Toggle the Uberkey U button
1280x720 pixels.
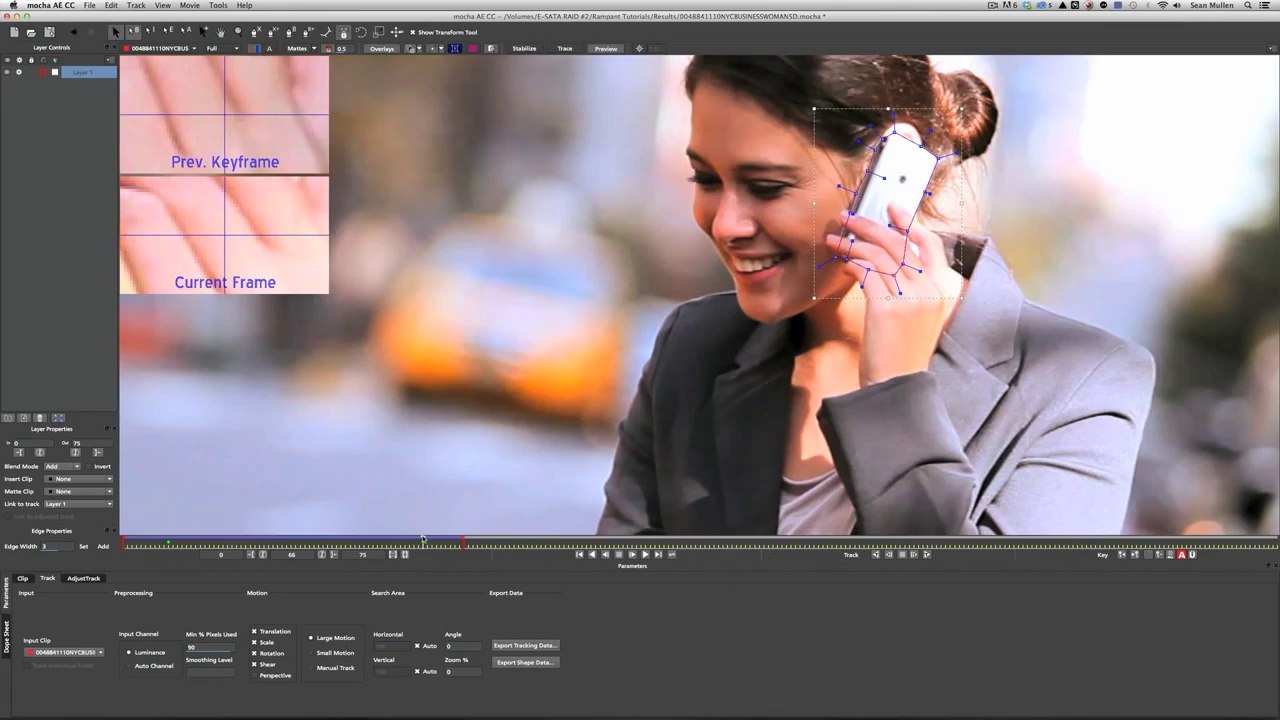(1192, 554)
